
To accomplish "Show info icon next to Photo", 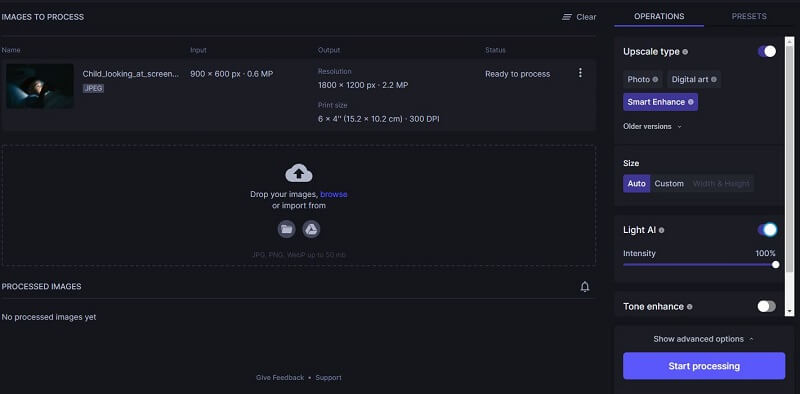I will pos(656,80).
